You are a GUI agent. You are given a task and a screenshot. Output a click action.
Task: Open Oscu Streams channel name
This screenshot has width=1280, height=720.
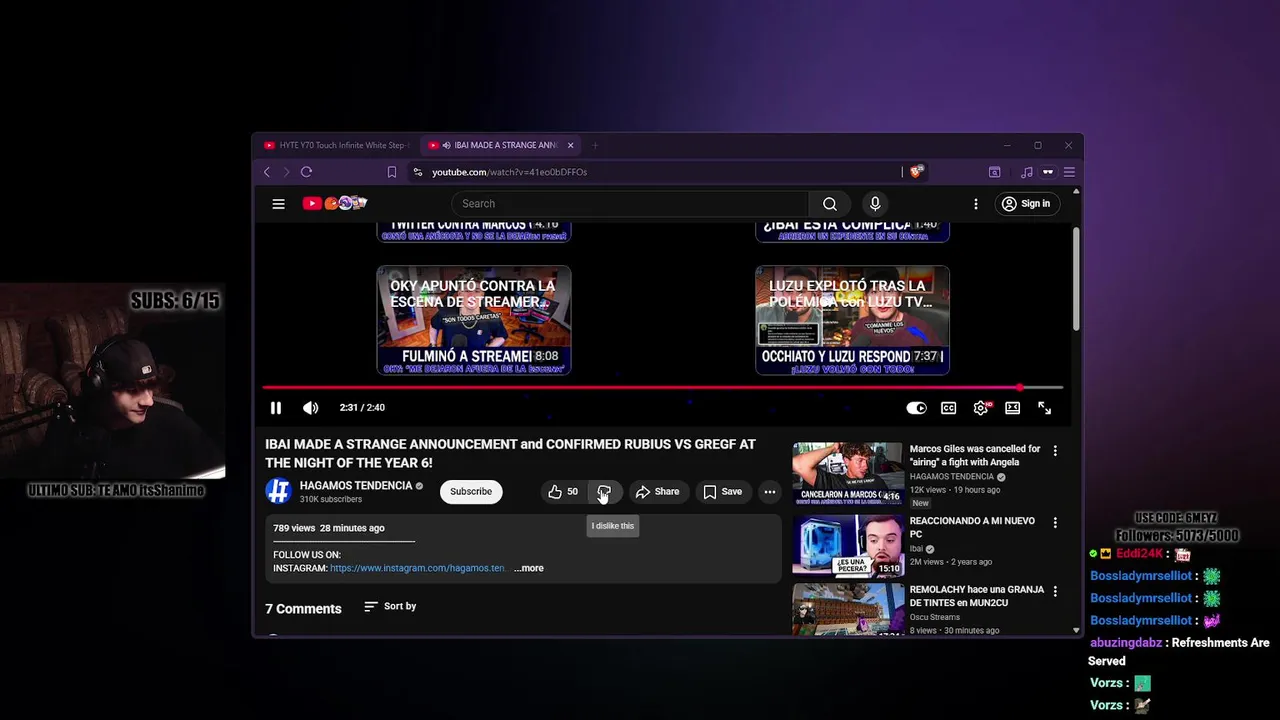(x=935, y=618)
